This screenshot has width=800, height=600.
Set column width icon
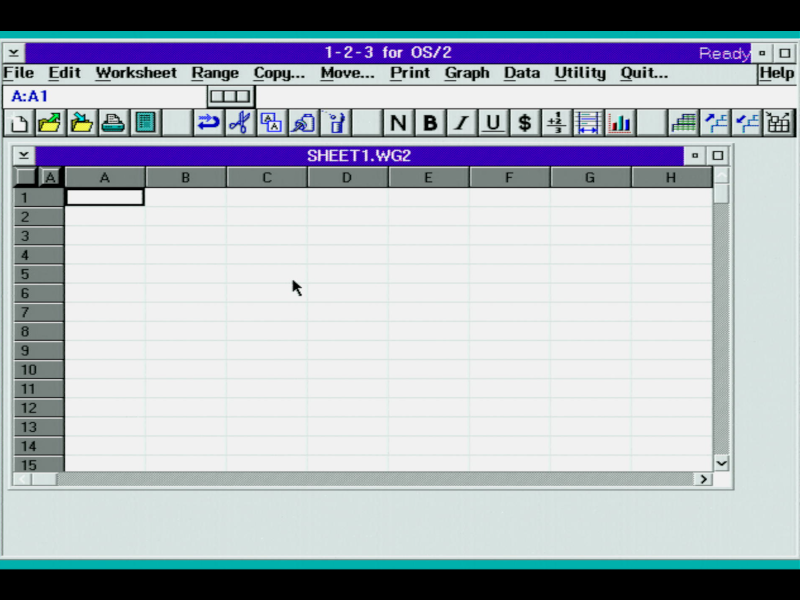pos(588,122)
